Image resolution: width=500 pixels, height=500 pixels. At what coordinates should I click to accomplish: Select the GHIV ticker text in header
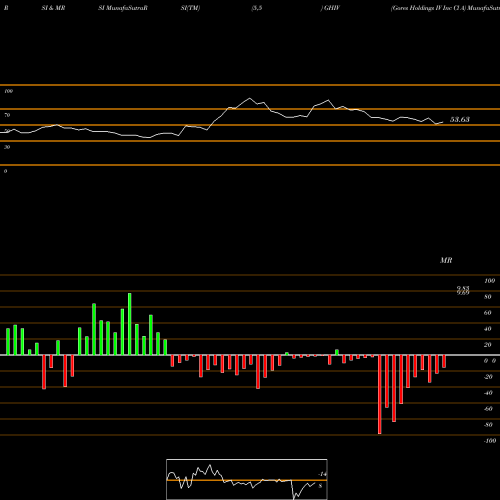[332, 8]
